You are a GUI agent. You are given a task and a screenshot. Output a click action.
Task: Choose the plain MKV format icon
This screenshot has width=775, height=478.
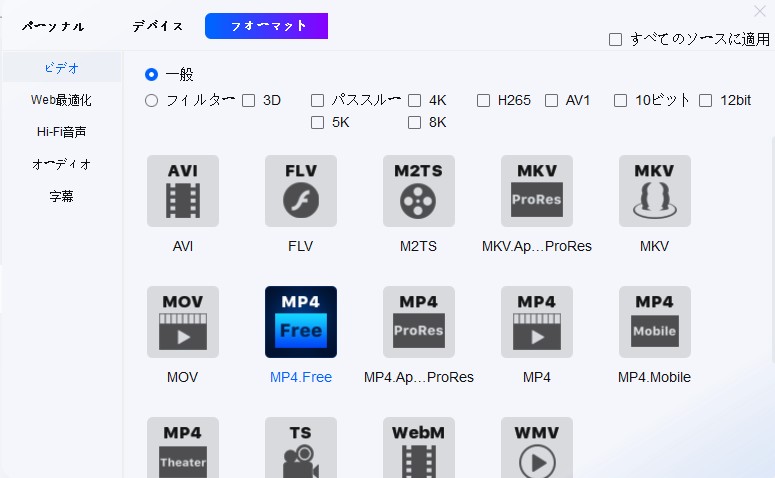tap(654, 191)
